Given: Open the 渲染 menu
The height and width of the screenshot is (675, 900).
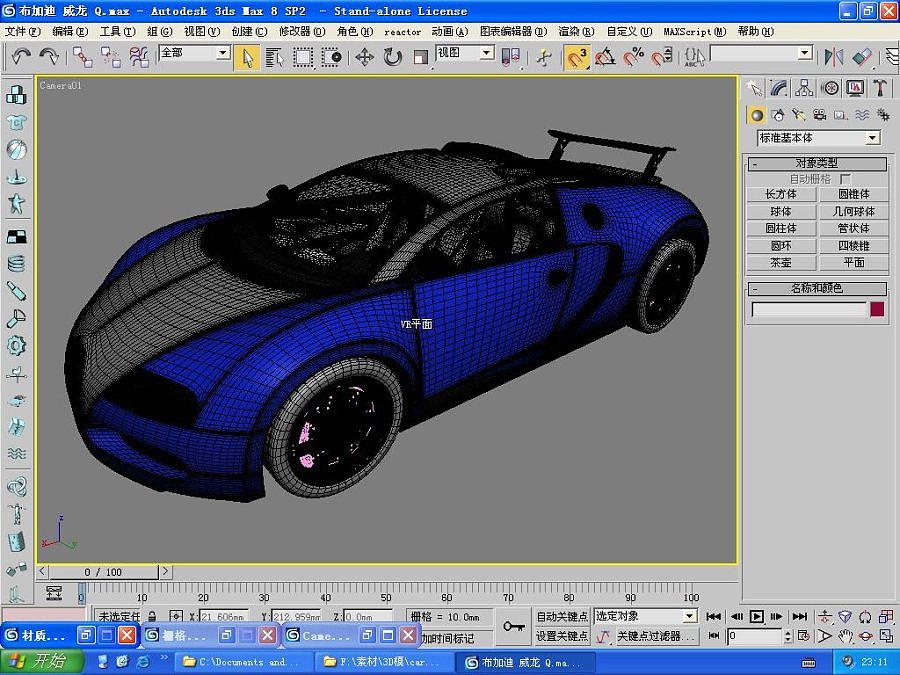Looking at the screenshot, I should point(576,32).
